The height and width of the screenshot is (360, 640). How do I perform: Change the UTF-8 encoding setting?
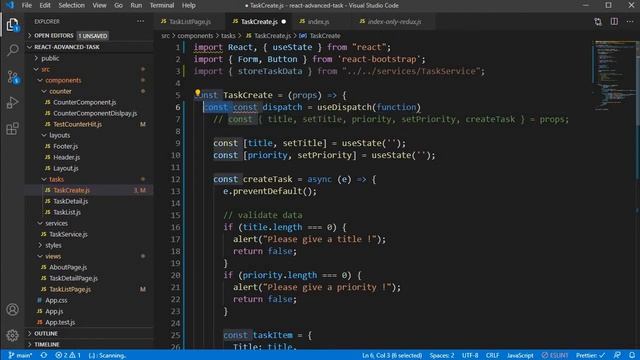tap(470, 355)
